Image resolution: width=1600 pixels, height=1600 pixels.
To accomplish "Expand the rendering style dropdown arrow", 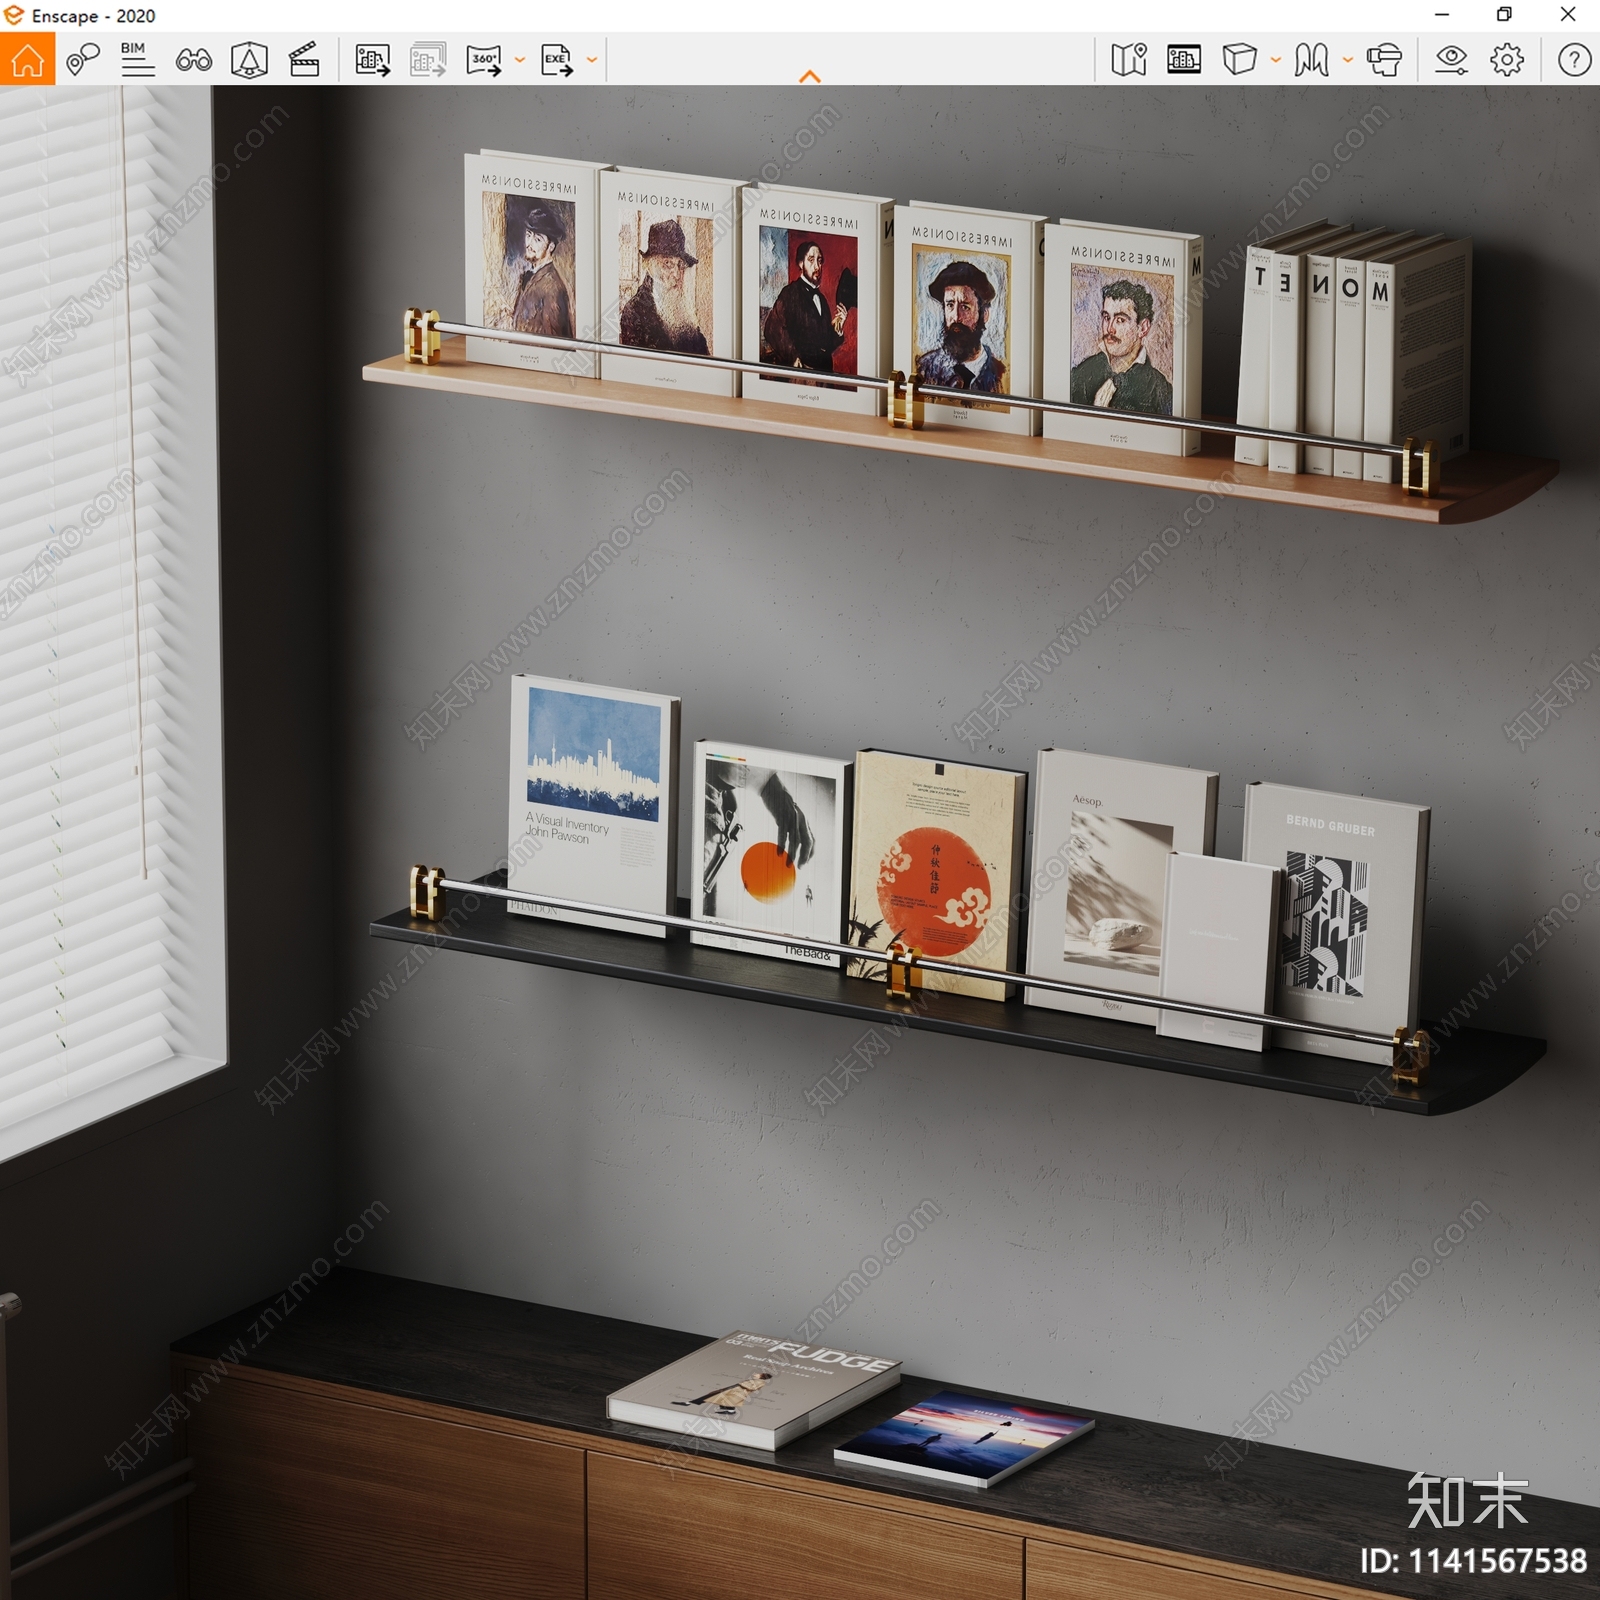I will pyautogui.click(x=1348, y=60).
